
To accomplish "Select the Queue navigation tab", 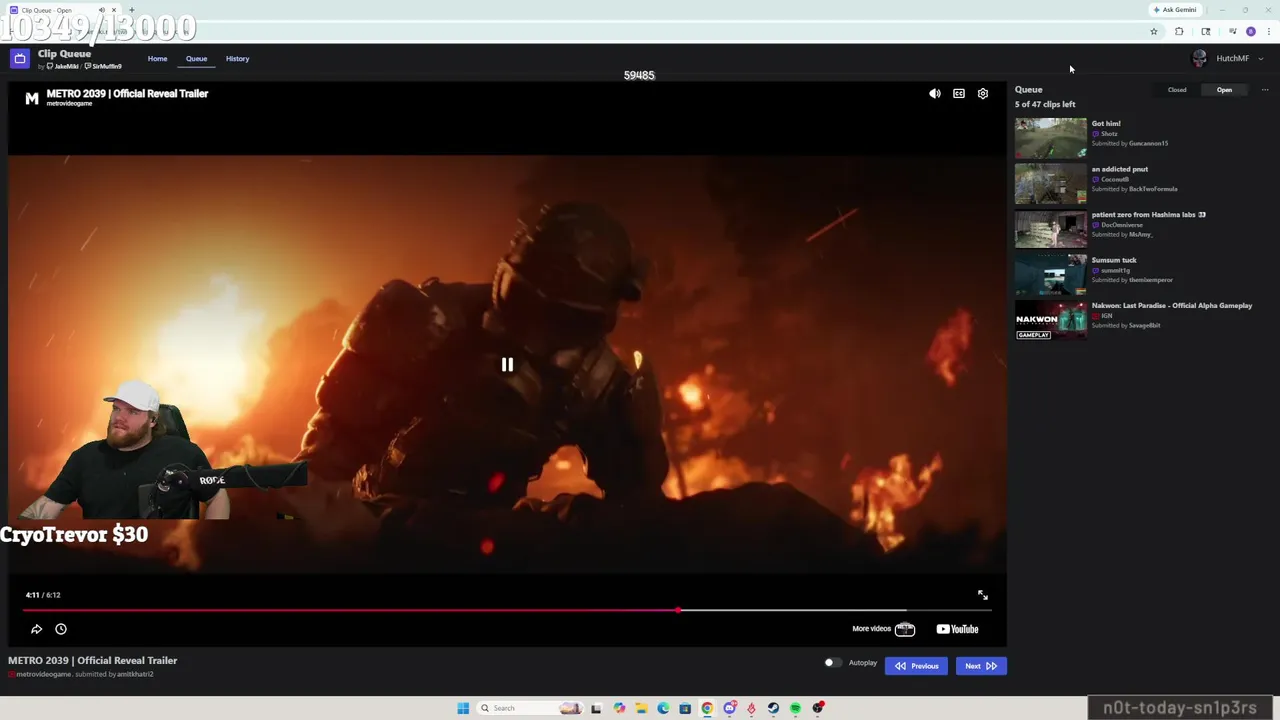I will point(196,59).
